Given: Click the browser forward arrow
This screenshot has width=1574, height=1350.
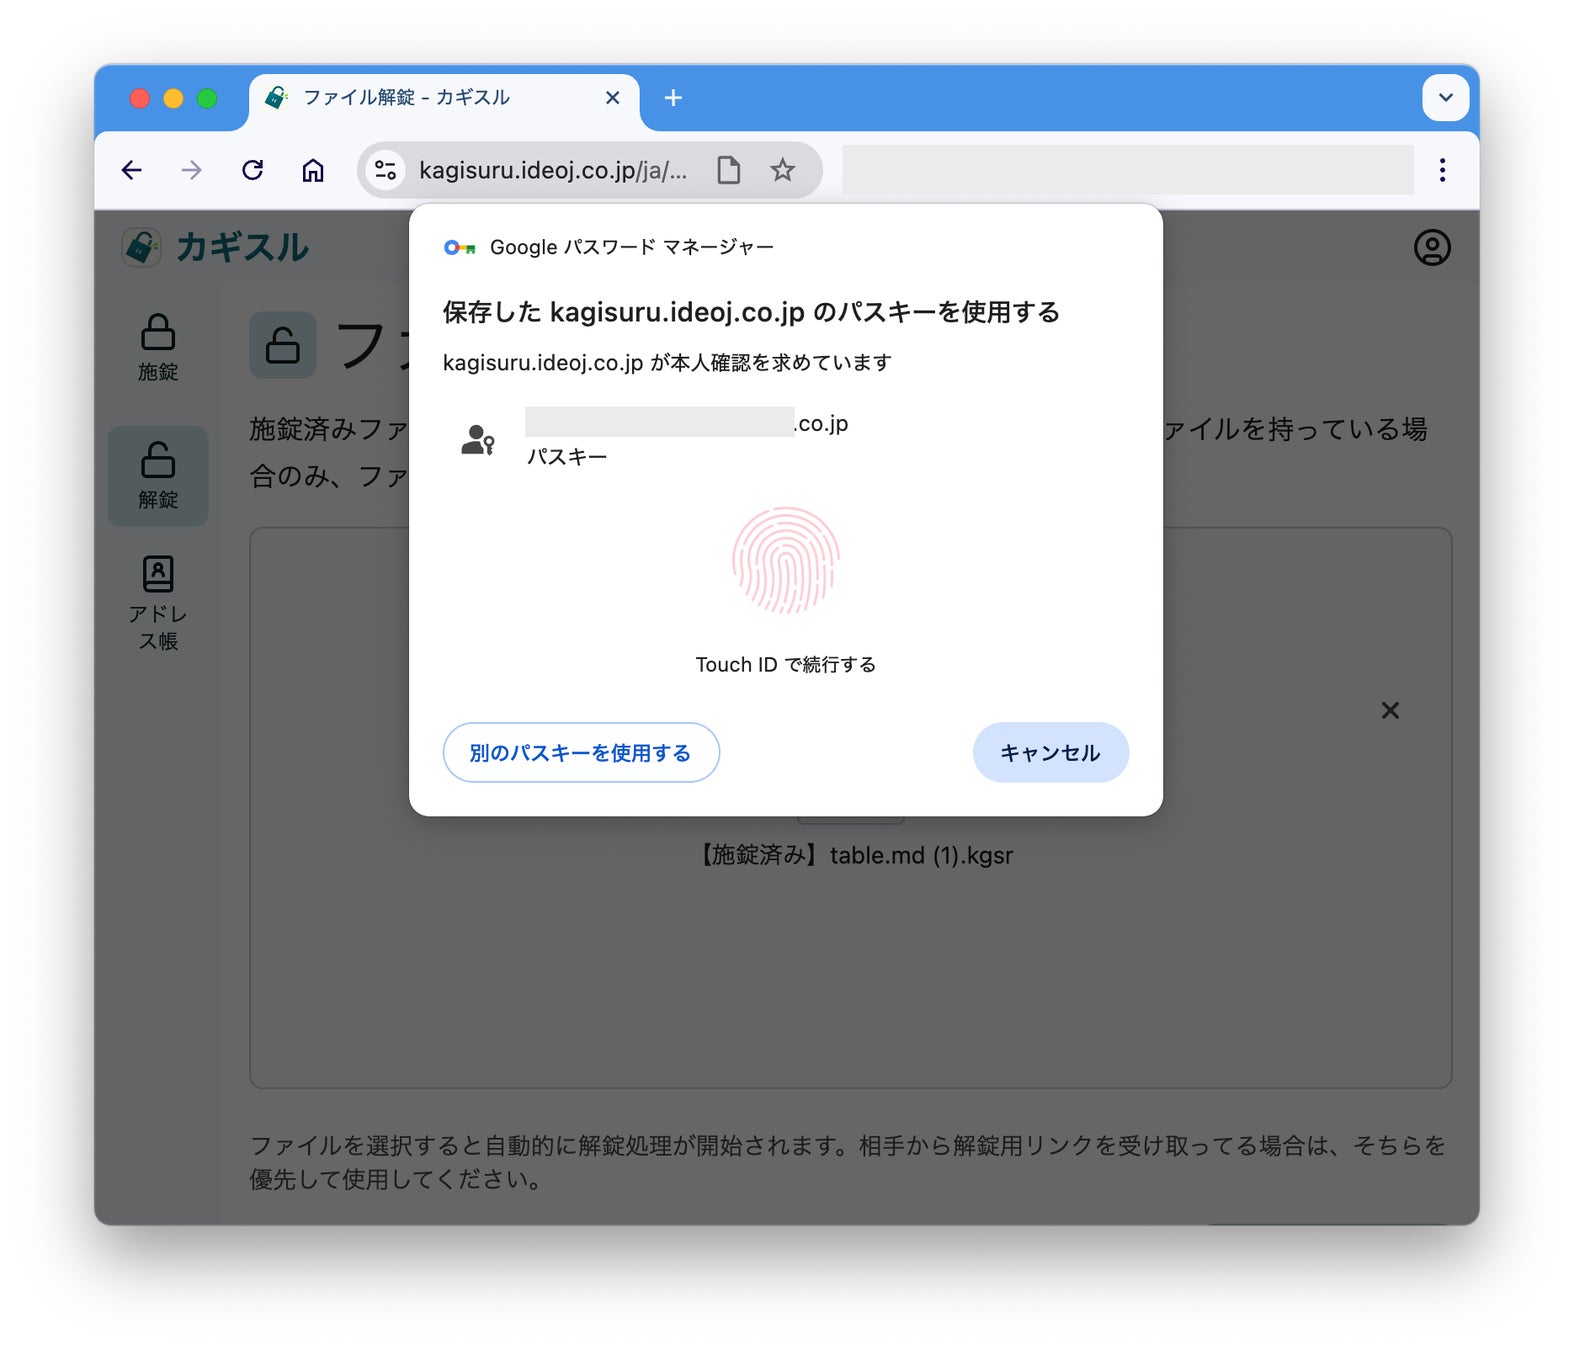Looking at the screenshot, I should [191, 170].
